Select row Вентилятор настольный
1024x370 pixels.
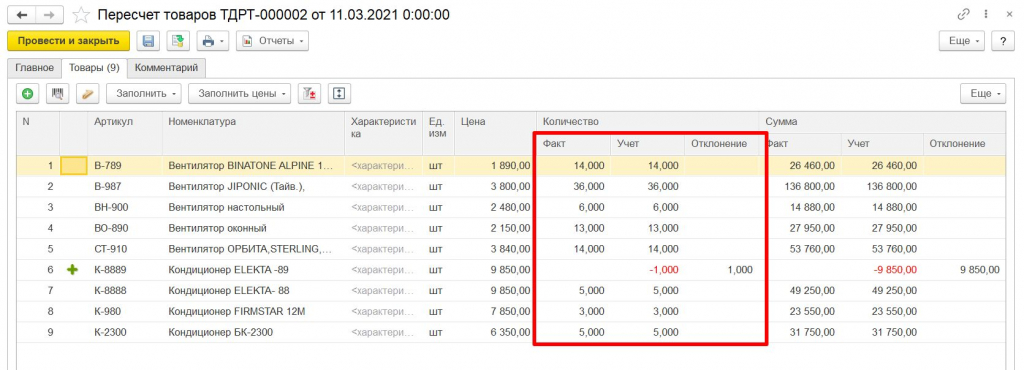tap(511, 208)
